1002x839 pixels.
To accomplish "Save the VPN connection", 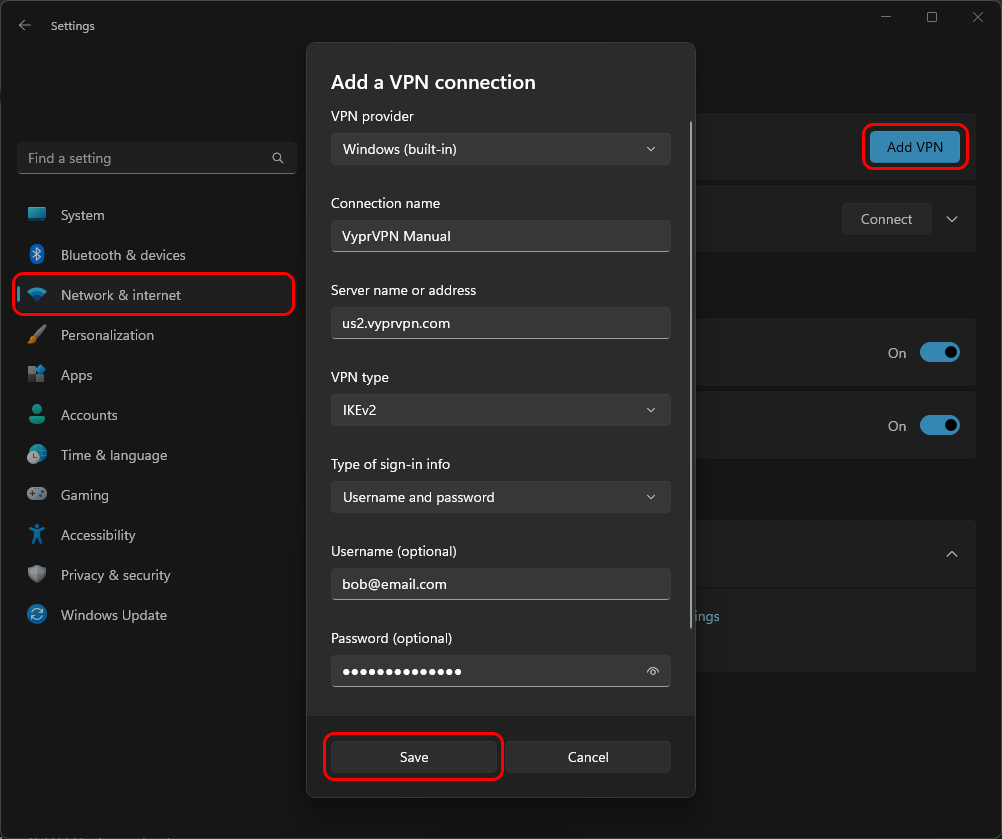I will [413, 757].
